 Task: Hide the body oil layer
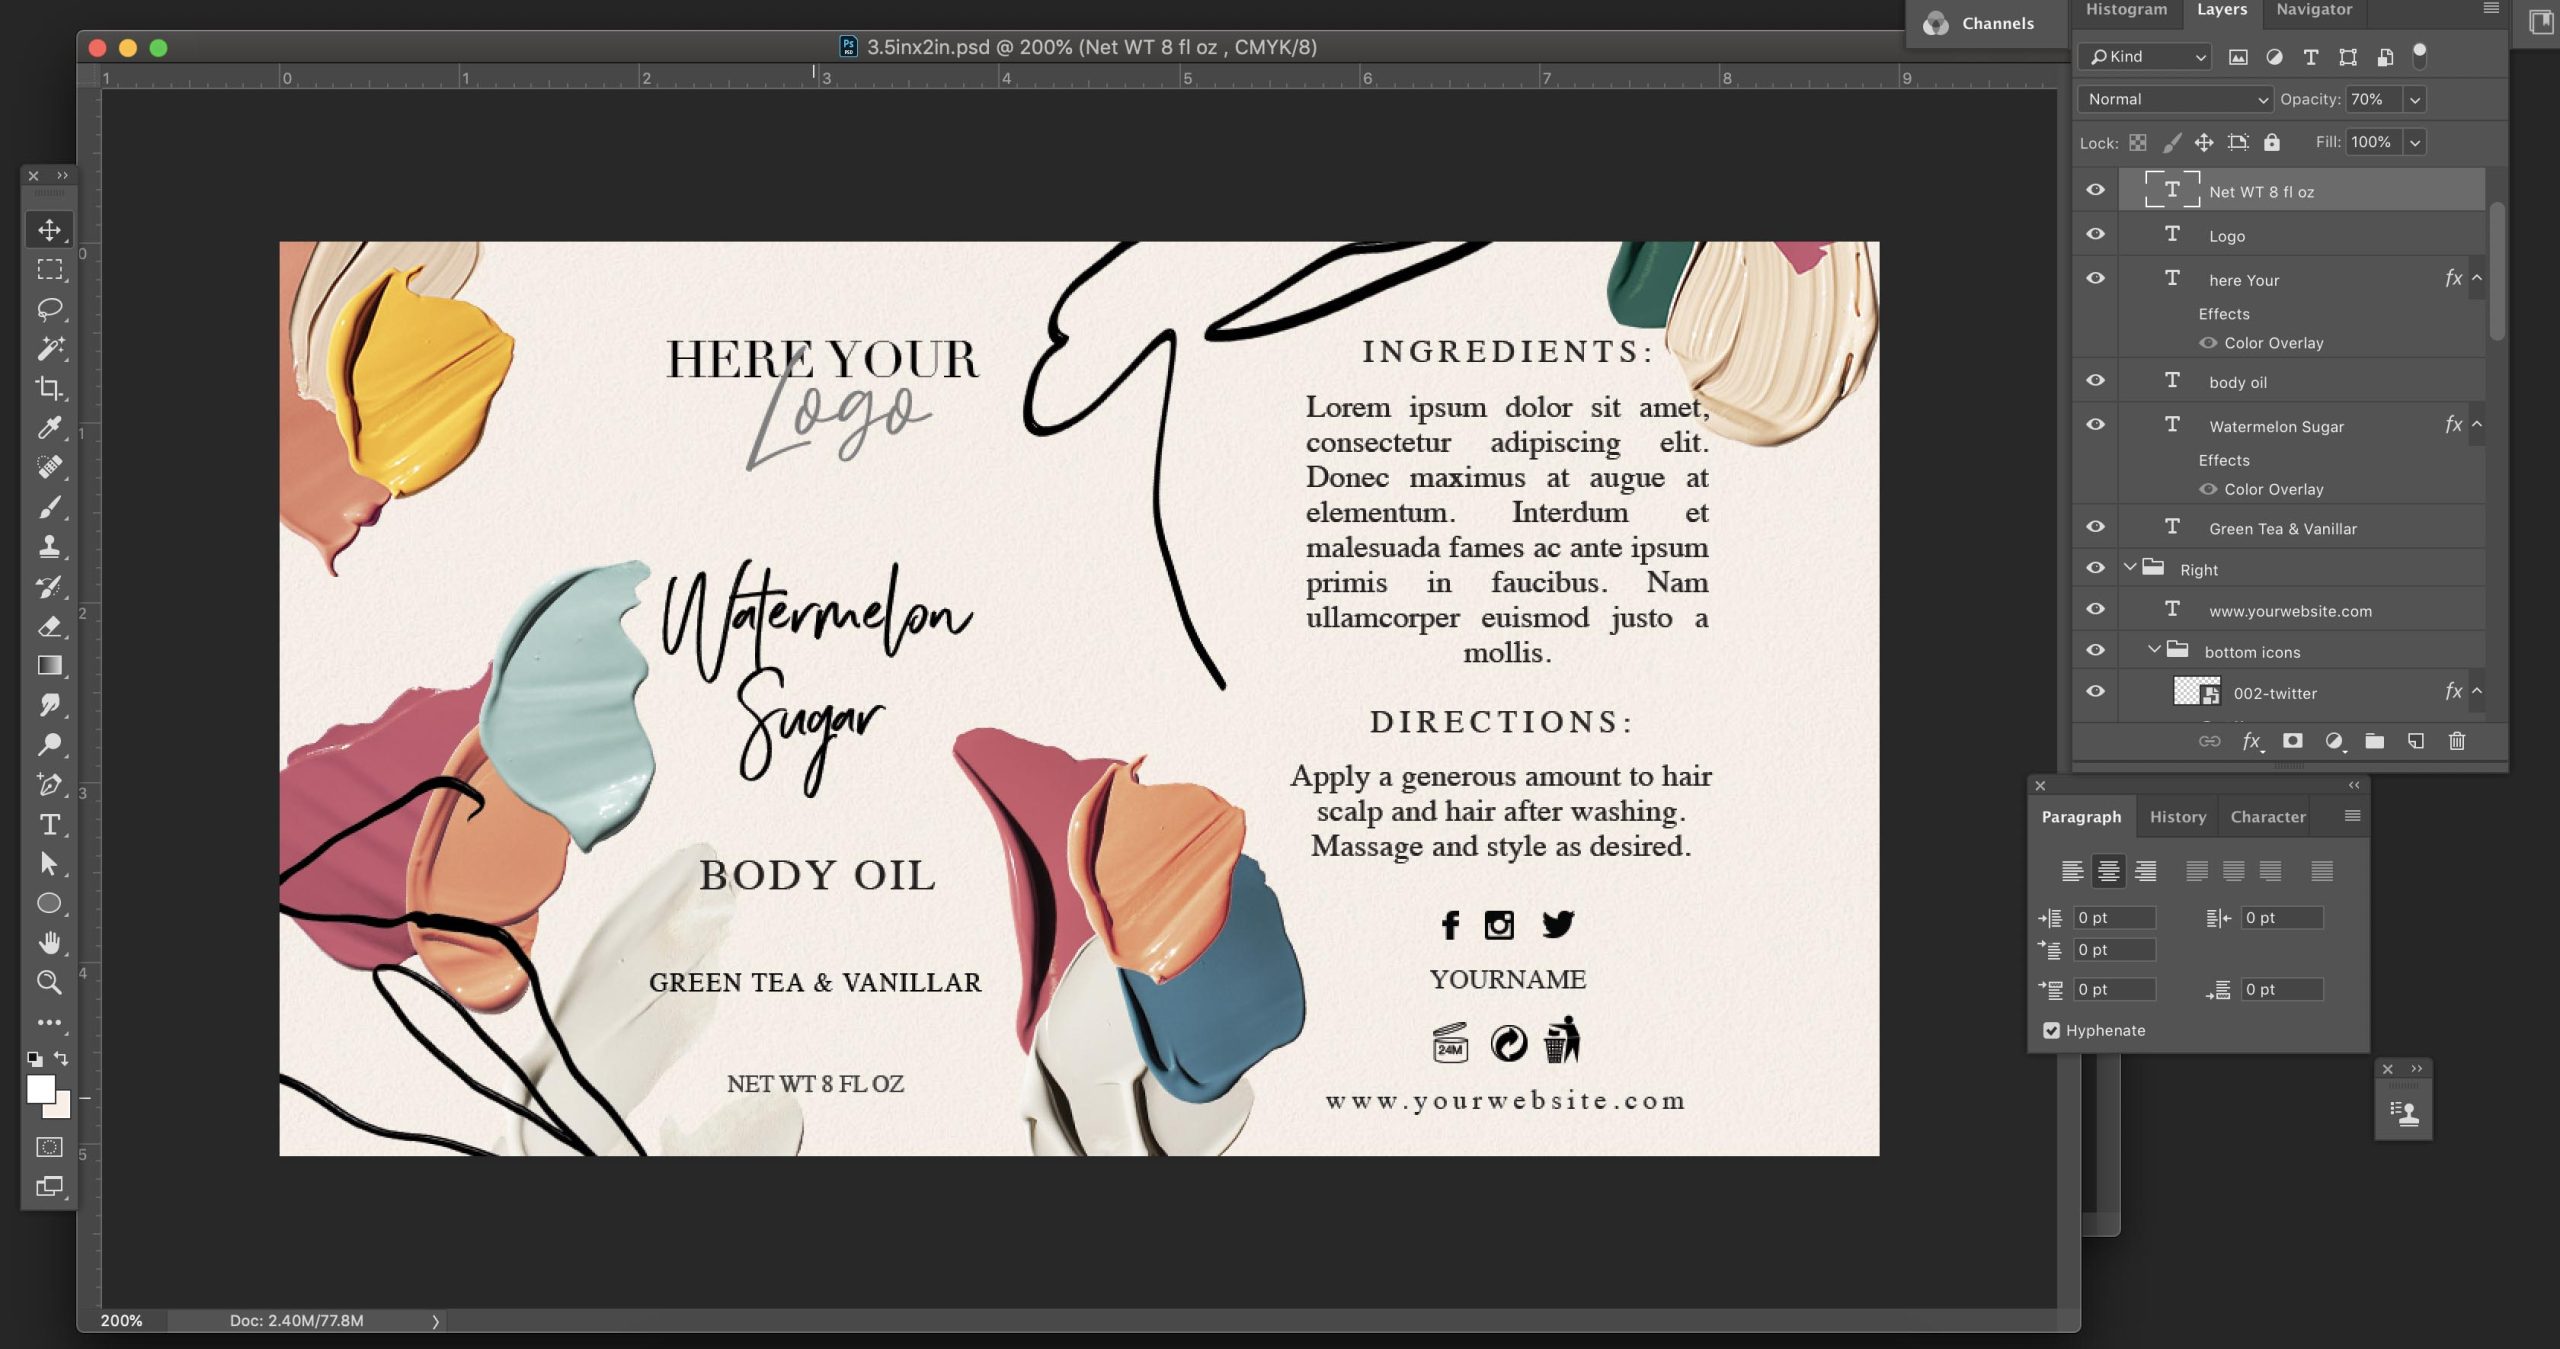pyautogui.click(x=2095, y=381)
